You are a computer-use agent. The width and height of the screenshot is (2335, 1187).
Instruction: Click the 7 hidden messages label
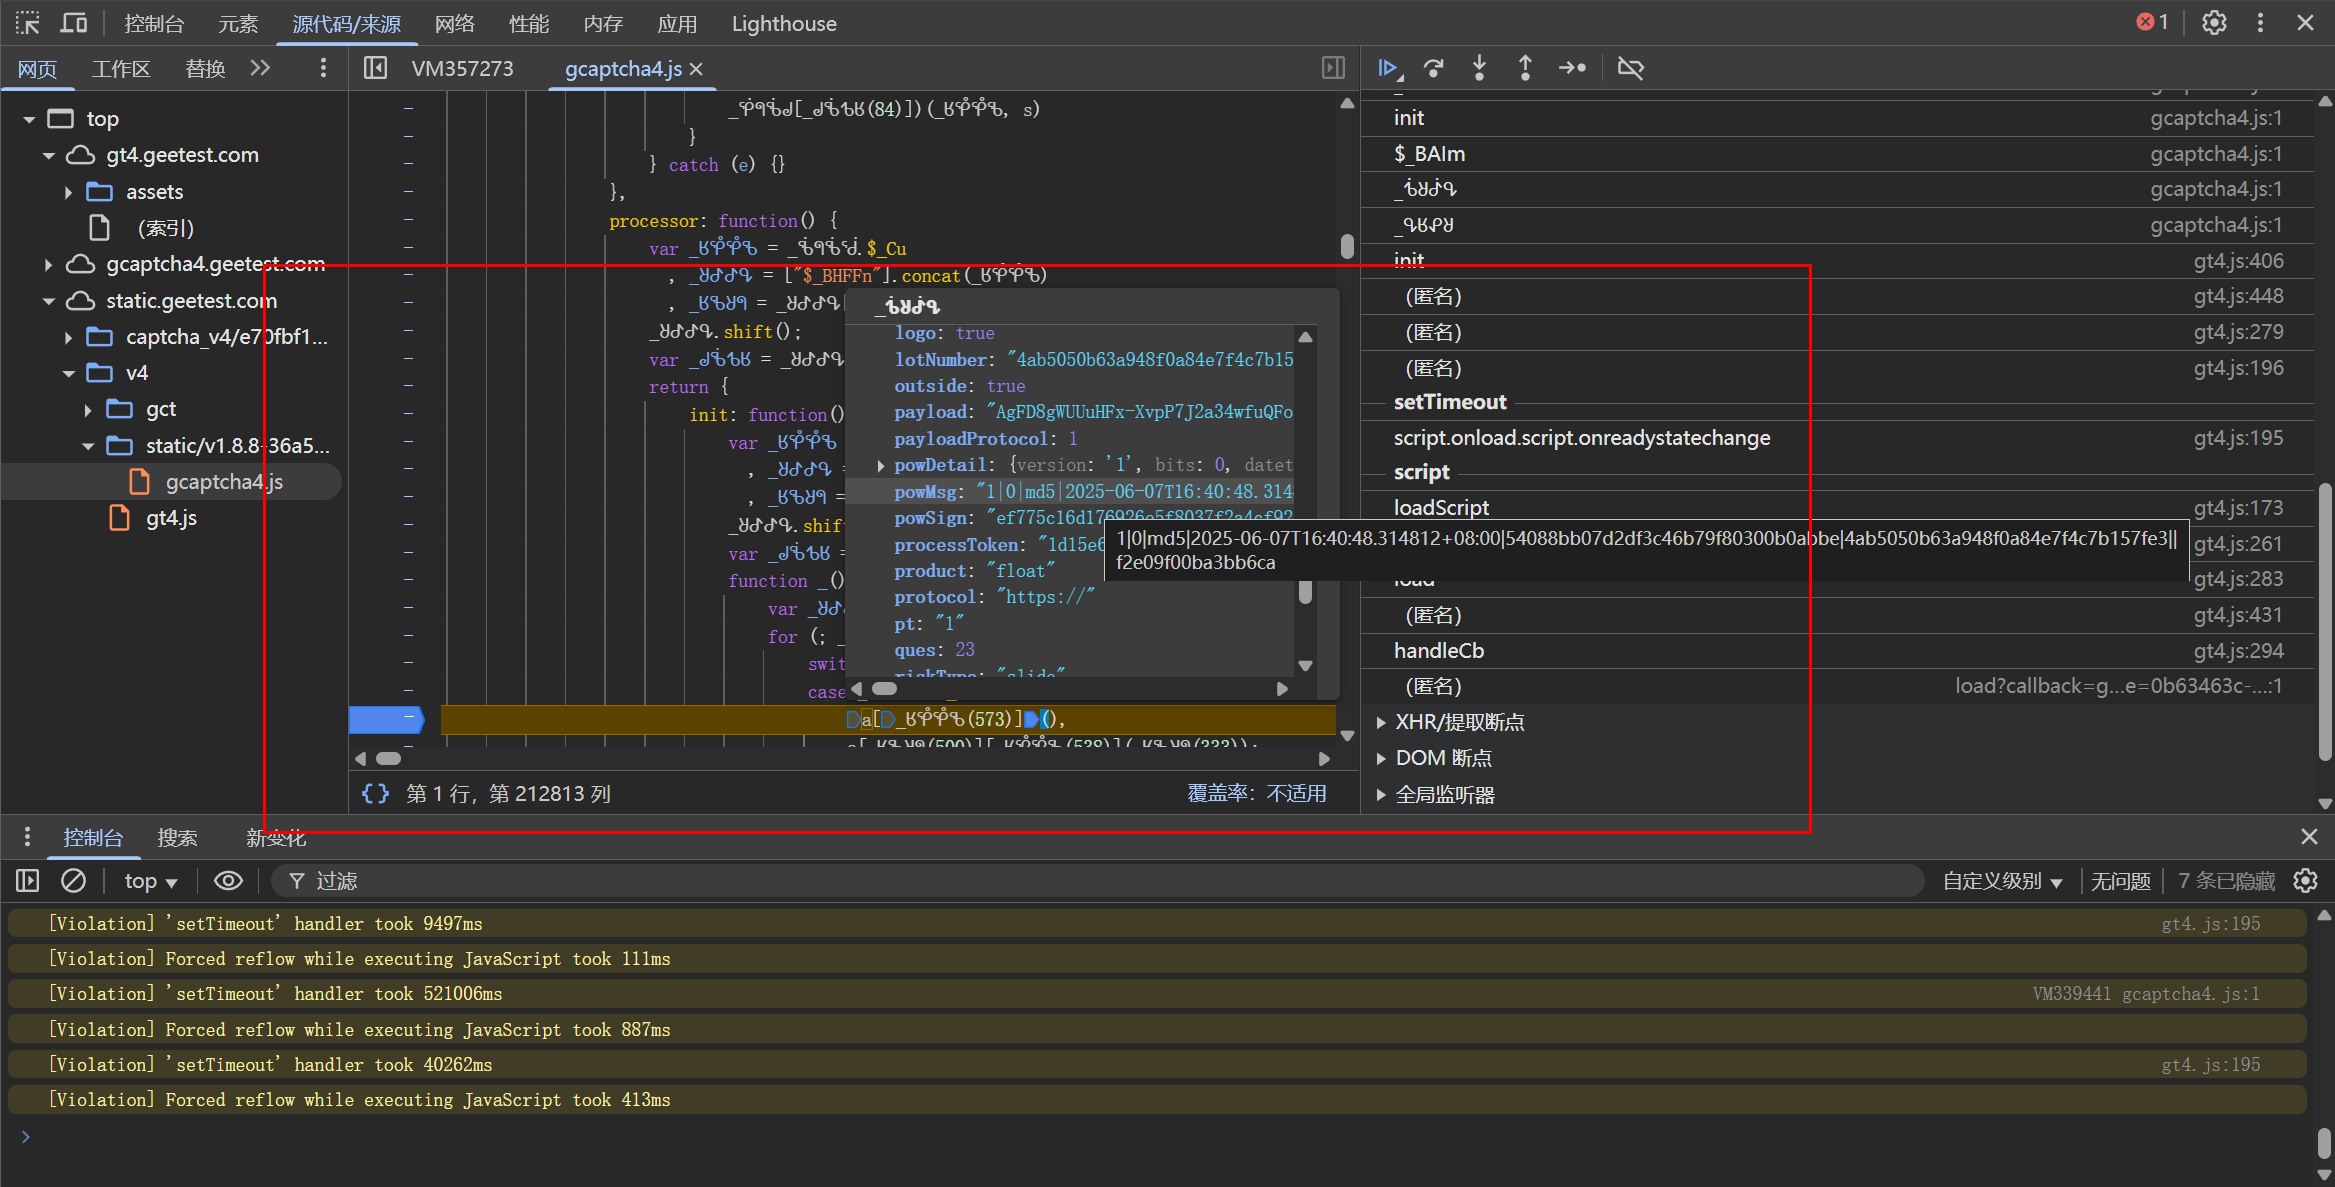[2227, 881]
